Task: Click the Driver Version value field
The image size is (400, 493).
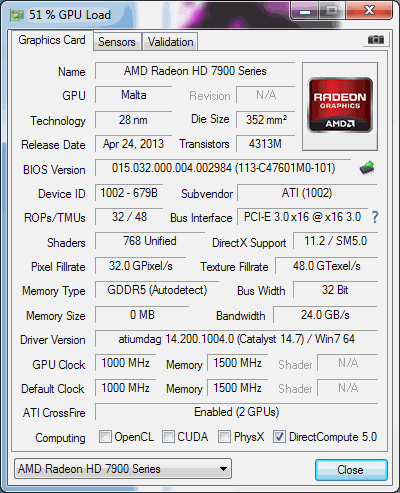Action: click(x=237, y=339)
